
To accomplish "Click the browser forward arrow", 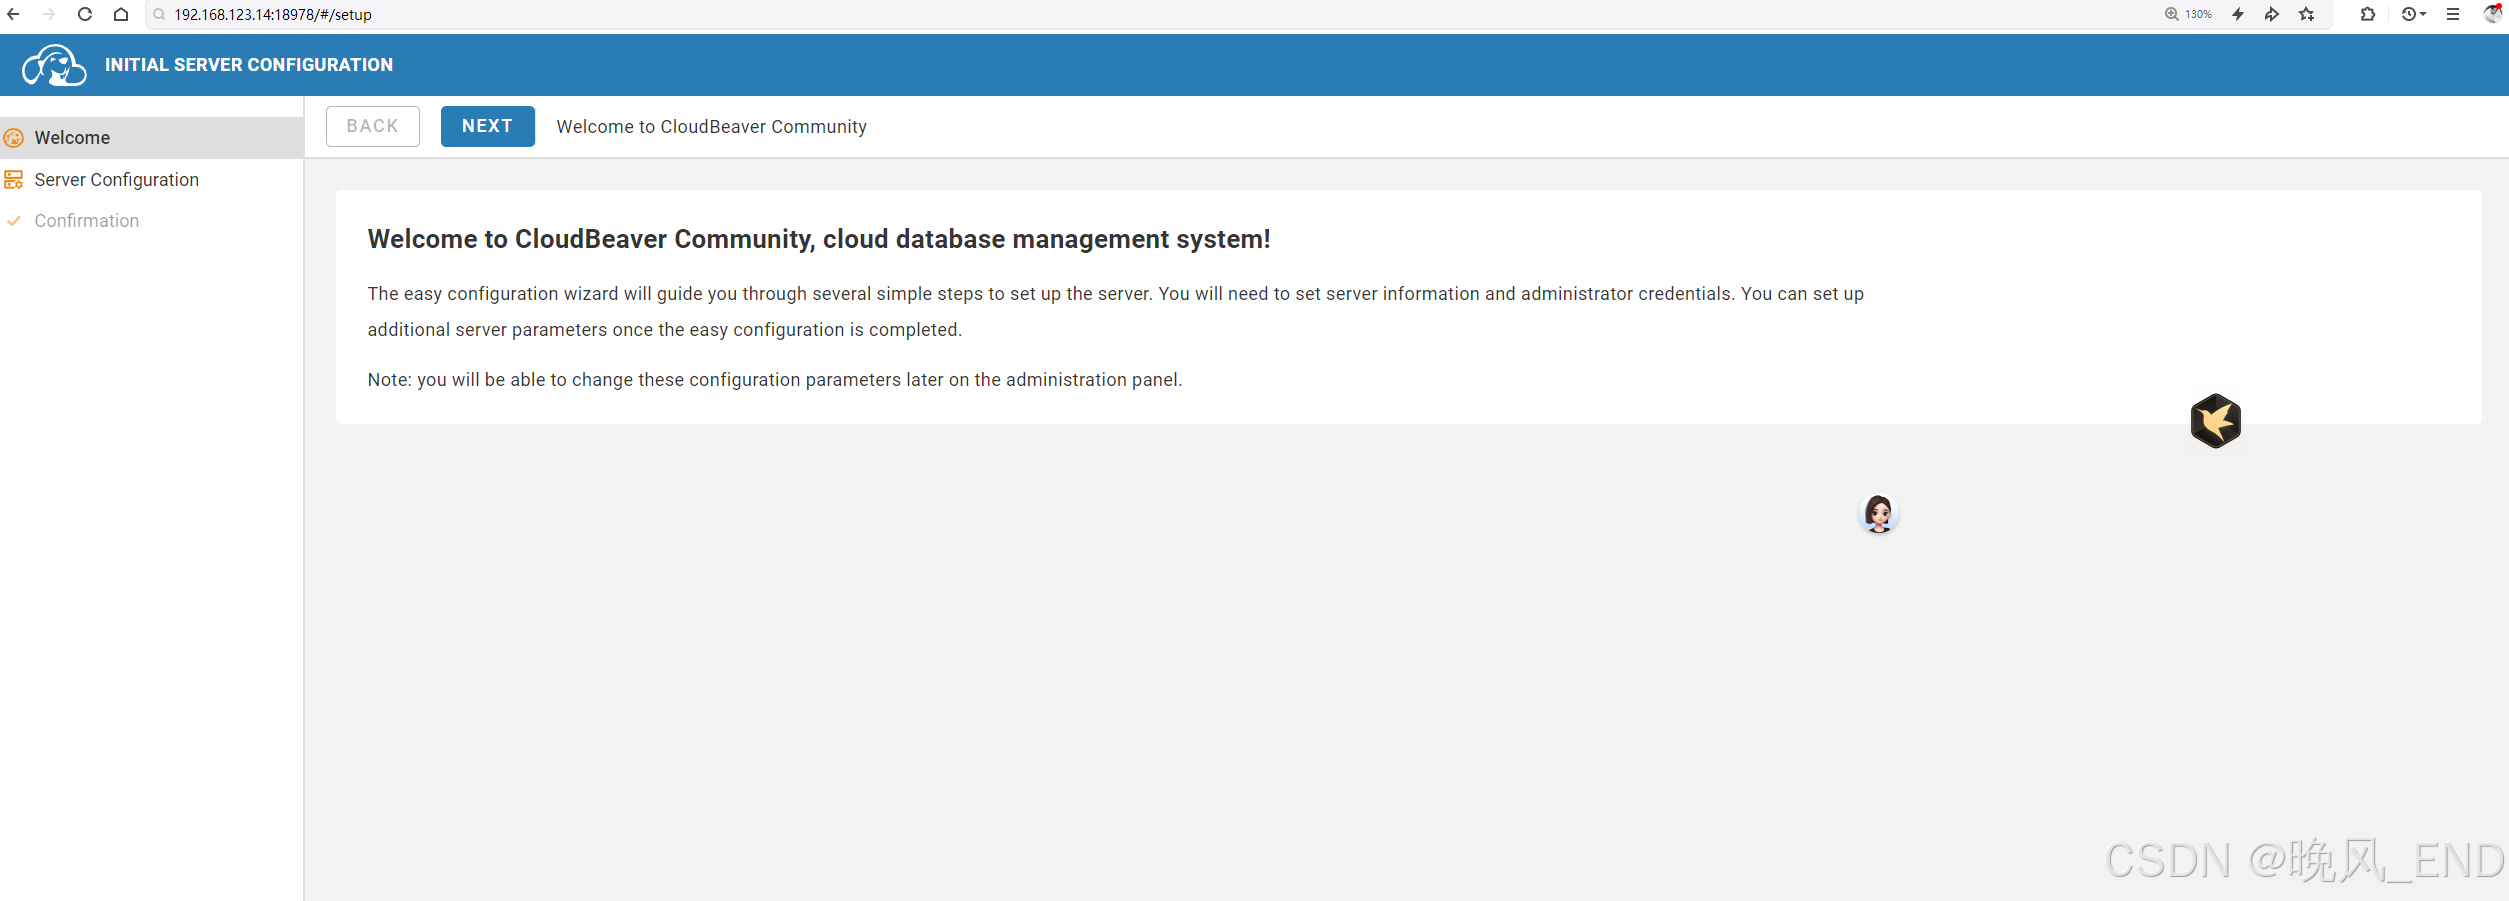I will pos(49,14).
